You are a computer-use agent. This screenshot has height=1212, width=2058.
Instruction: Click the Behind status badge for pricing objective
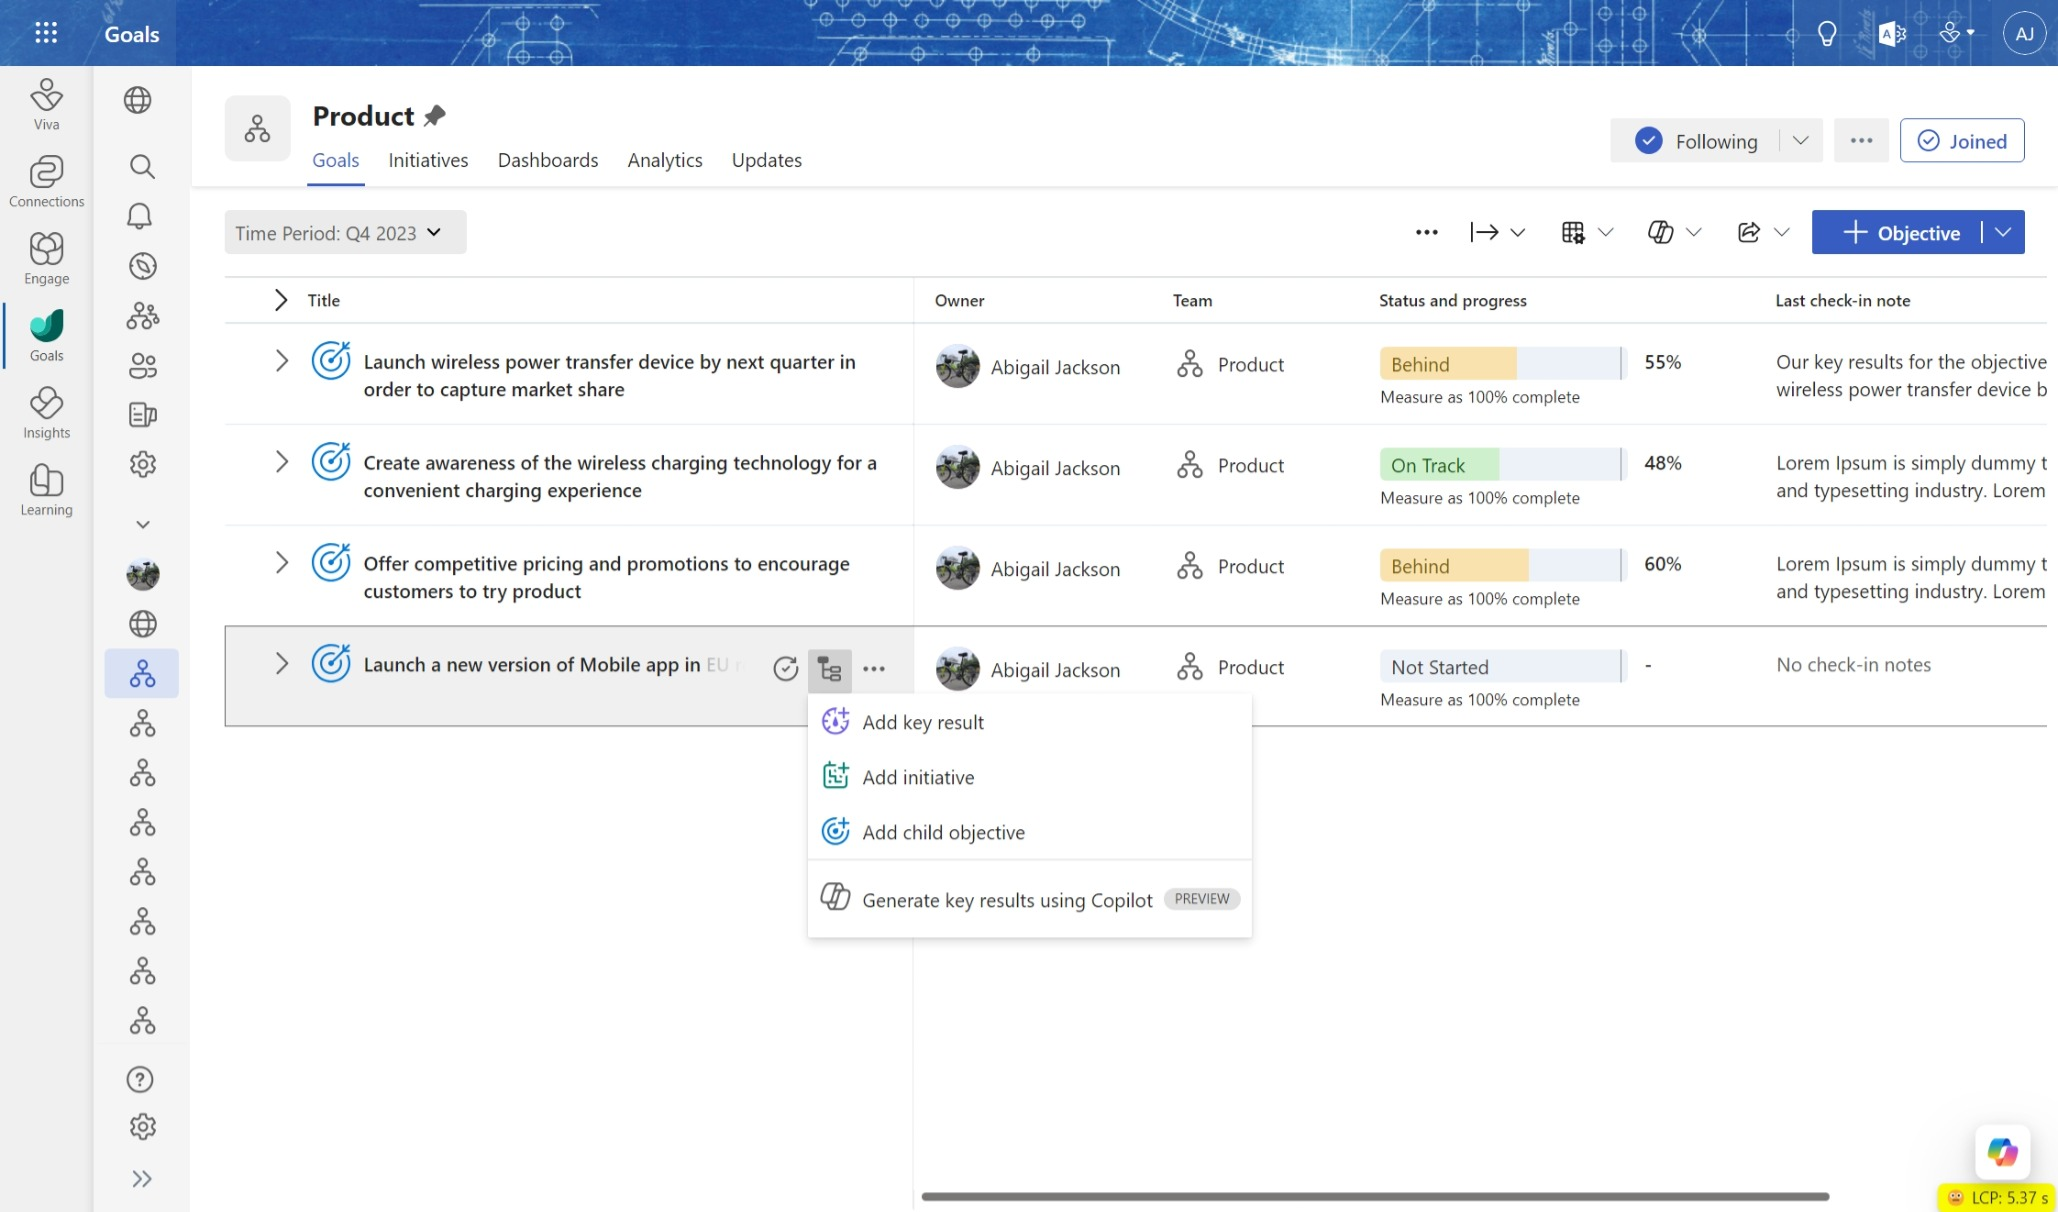1419,564
